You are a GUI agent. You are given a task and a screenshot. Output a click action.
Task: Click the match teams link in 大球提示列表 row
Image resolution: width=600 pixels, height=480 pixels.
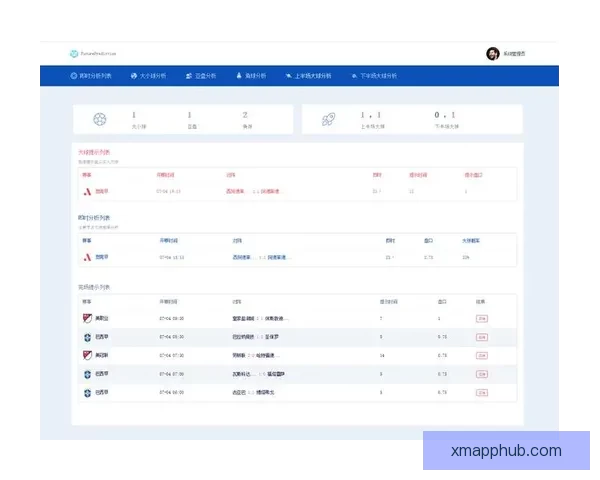(258, 190)
